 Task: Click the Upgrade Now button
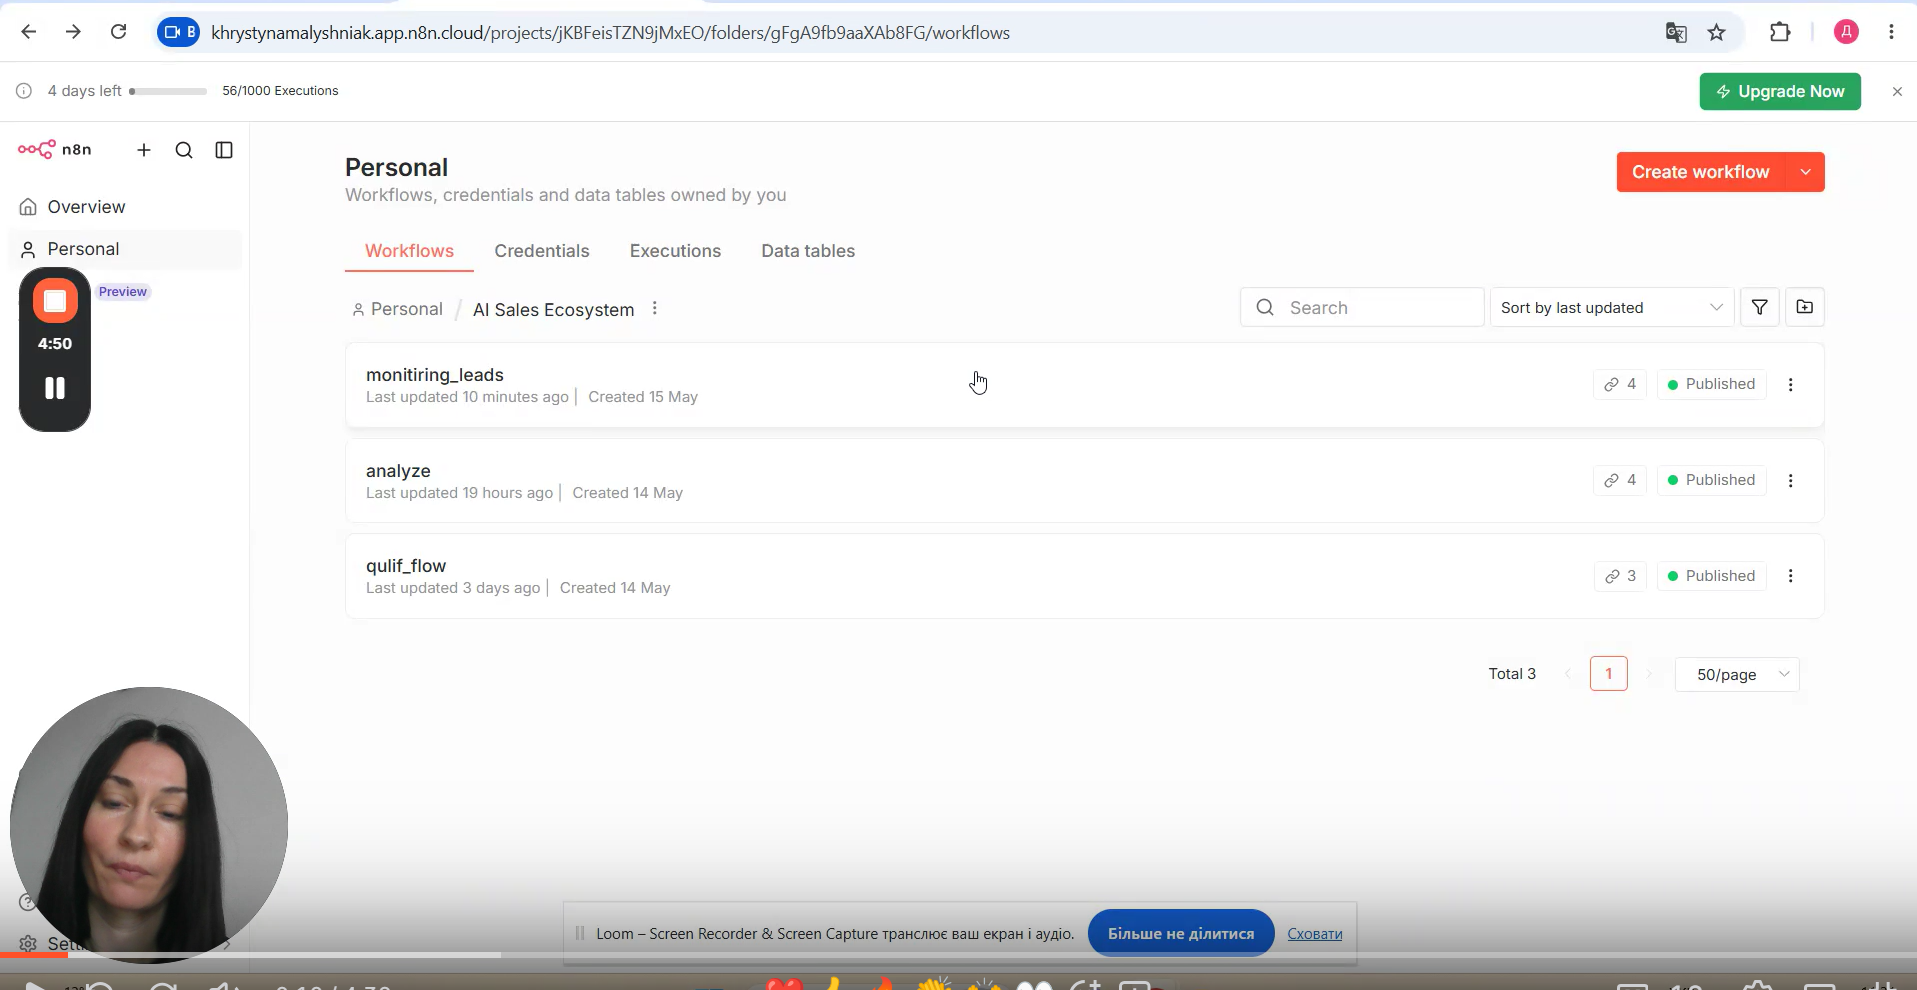coord(1780,91)
